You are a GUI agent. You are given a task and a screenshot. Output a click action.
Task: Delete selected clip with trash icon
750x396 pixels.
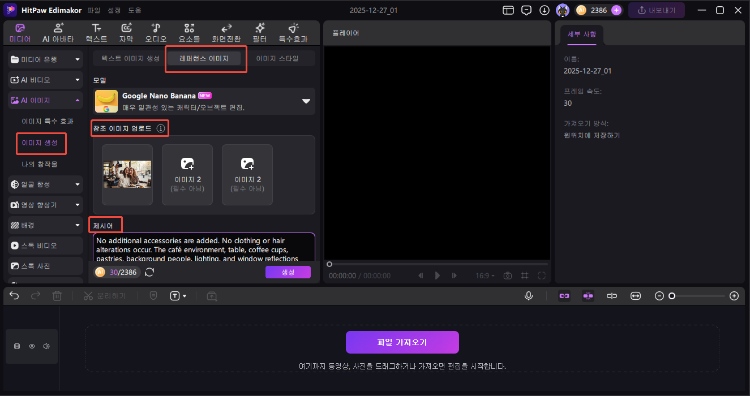click(x=57, y=296)
